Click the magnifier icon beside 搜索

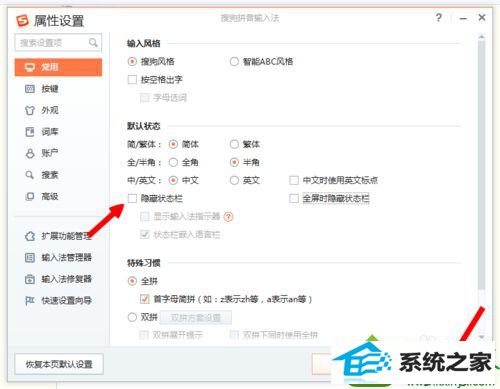pos(30,175)
